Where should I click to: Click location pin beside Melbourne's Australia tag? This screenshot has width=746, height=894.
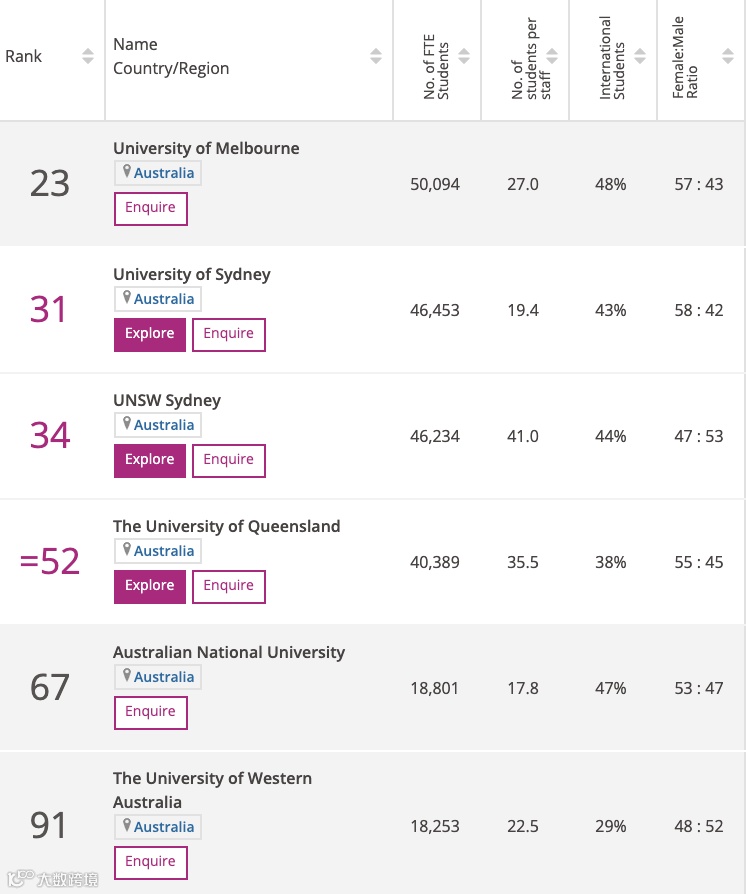click(x=127, y=171)
